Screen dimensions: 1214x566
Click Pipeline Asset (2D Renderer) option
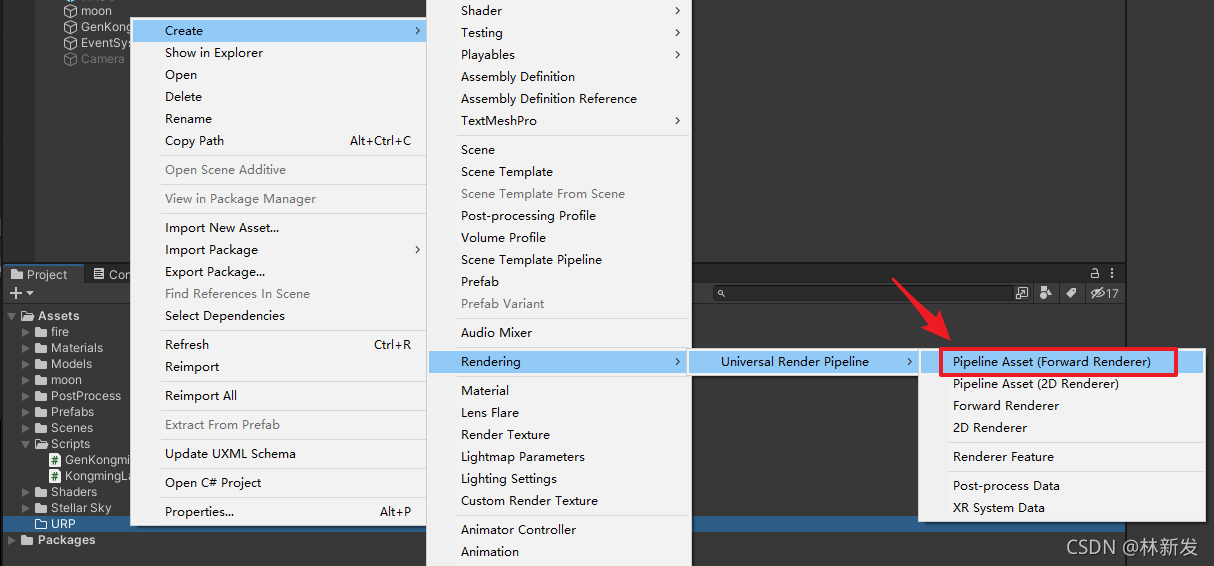(x=1035, y=384)
